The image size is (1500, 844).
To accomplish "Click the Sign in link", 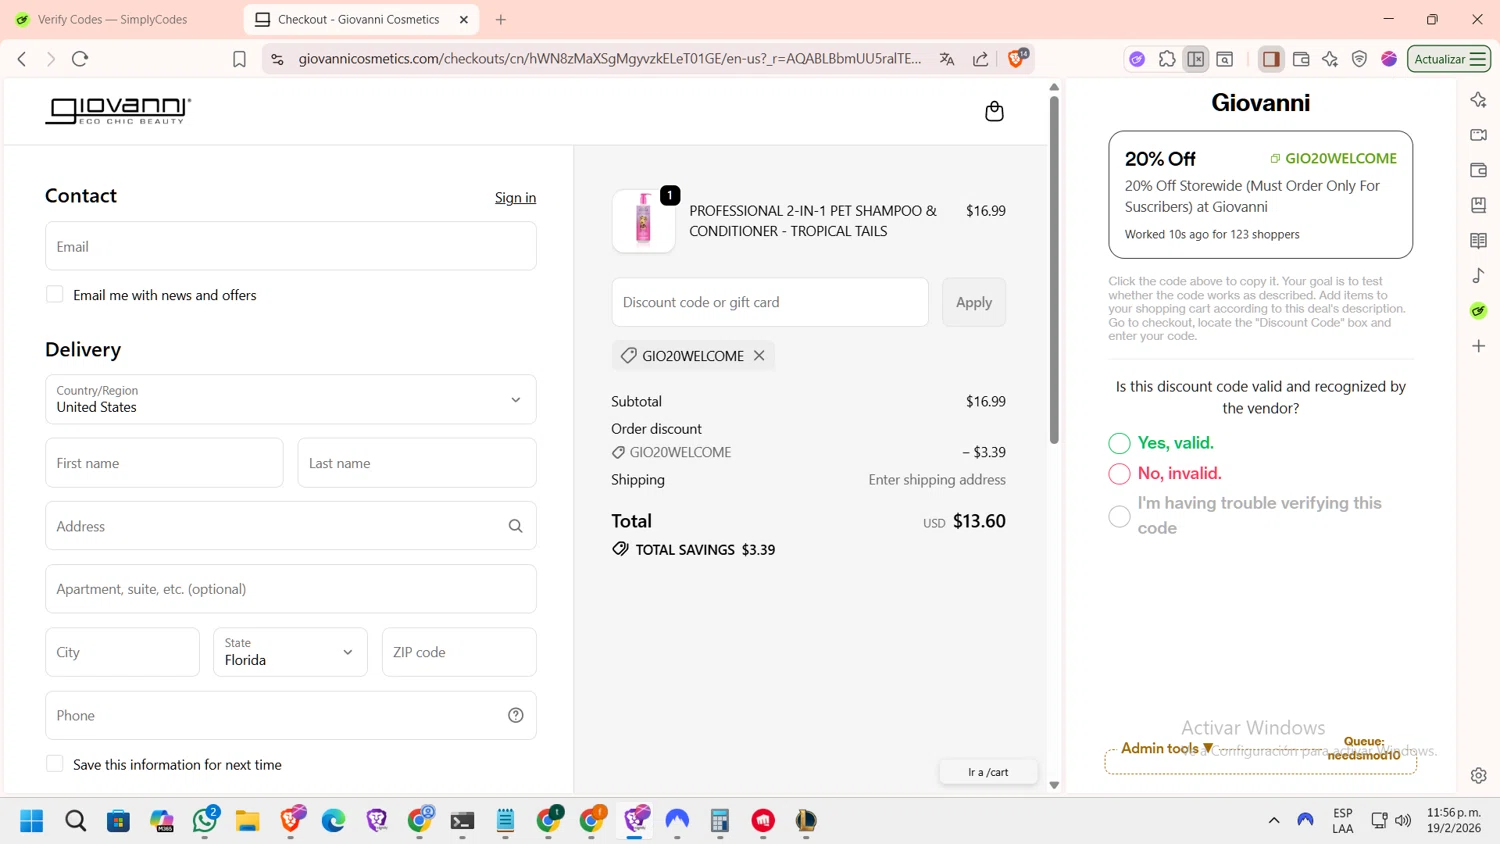I will click(515, 197).
